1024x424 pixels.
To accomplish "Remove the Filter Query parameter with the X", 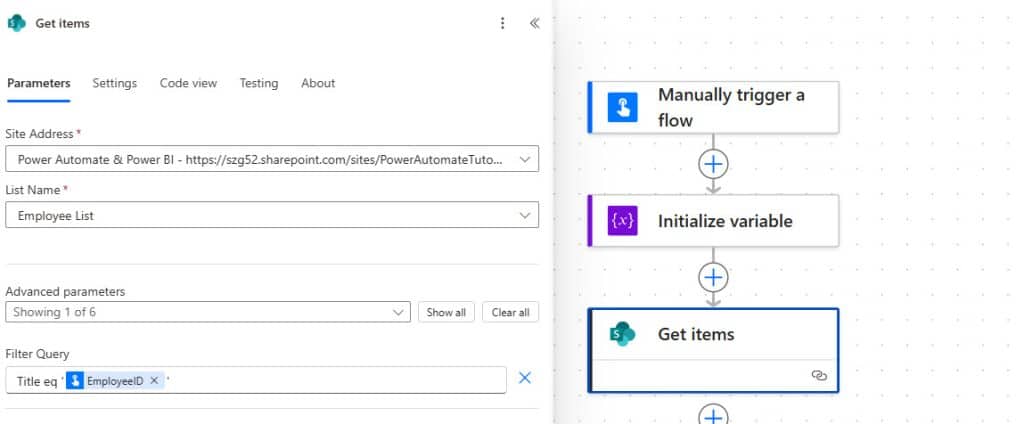I will (524, 378).
